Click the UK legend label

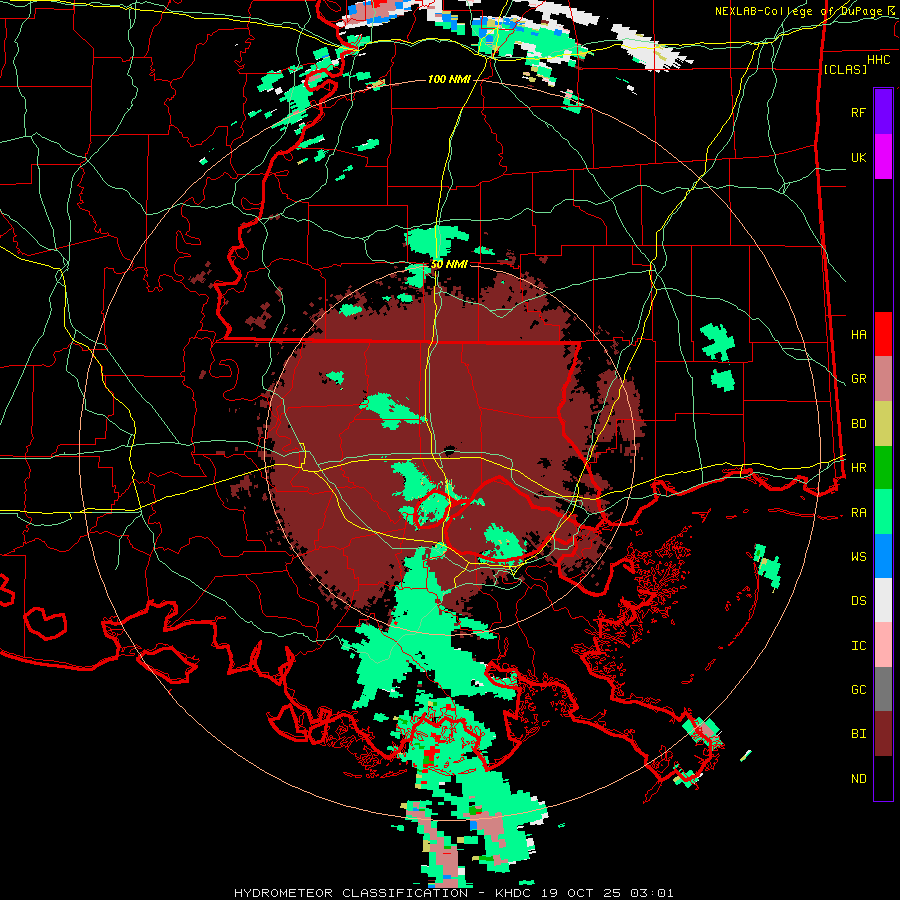point(858,157)
